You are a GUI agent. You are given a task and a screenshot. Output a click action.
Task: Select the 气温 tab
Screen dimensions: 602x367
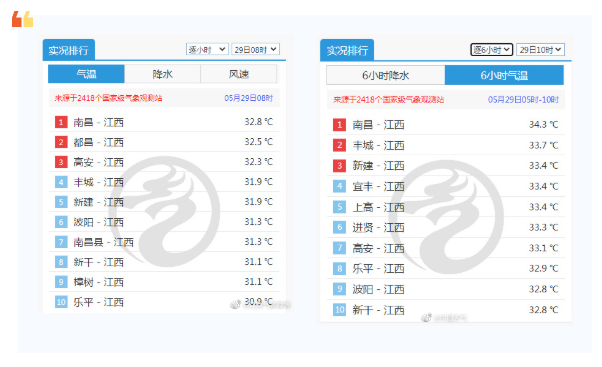click(86, 74)
